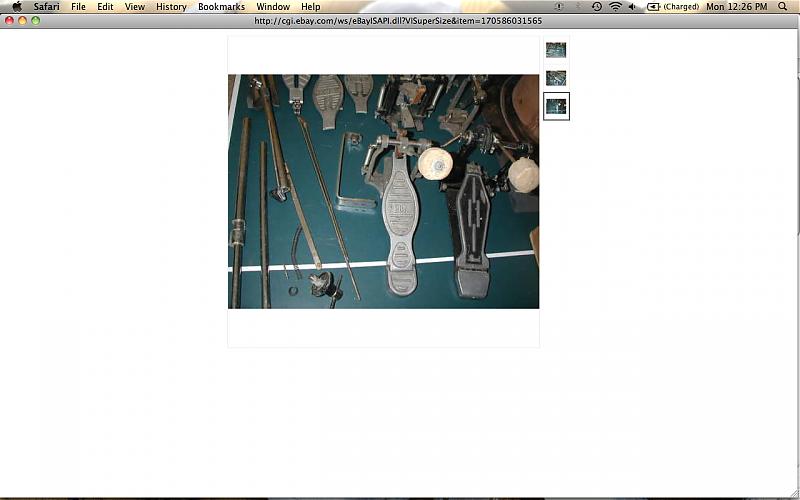The height and width of the screenshot is (500, 800).
Task: Click the volume speaker icon
Action: (633, 6)
